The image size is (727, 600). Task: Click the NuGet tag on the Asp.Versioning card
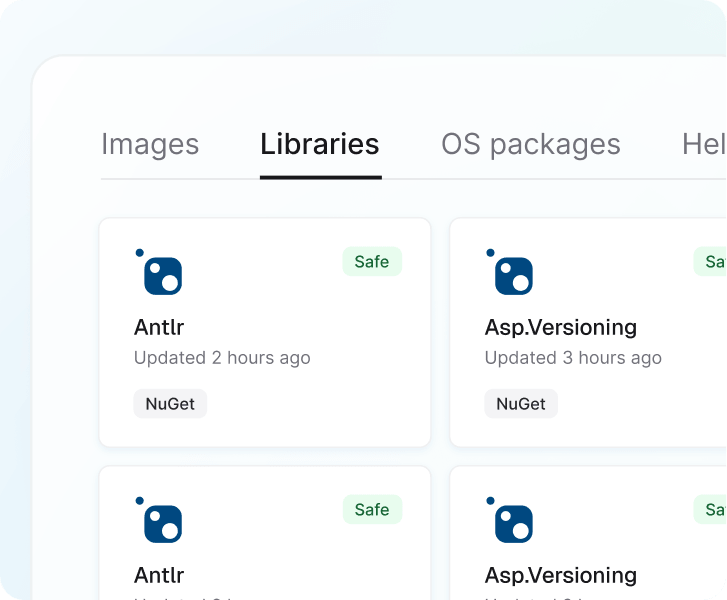point(521,404)
